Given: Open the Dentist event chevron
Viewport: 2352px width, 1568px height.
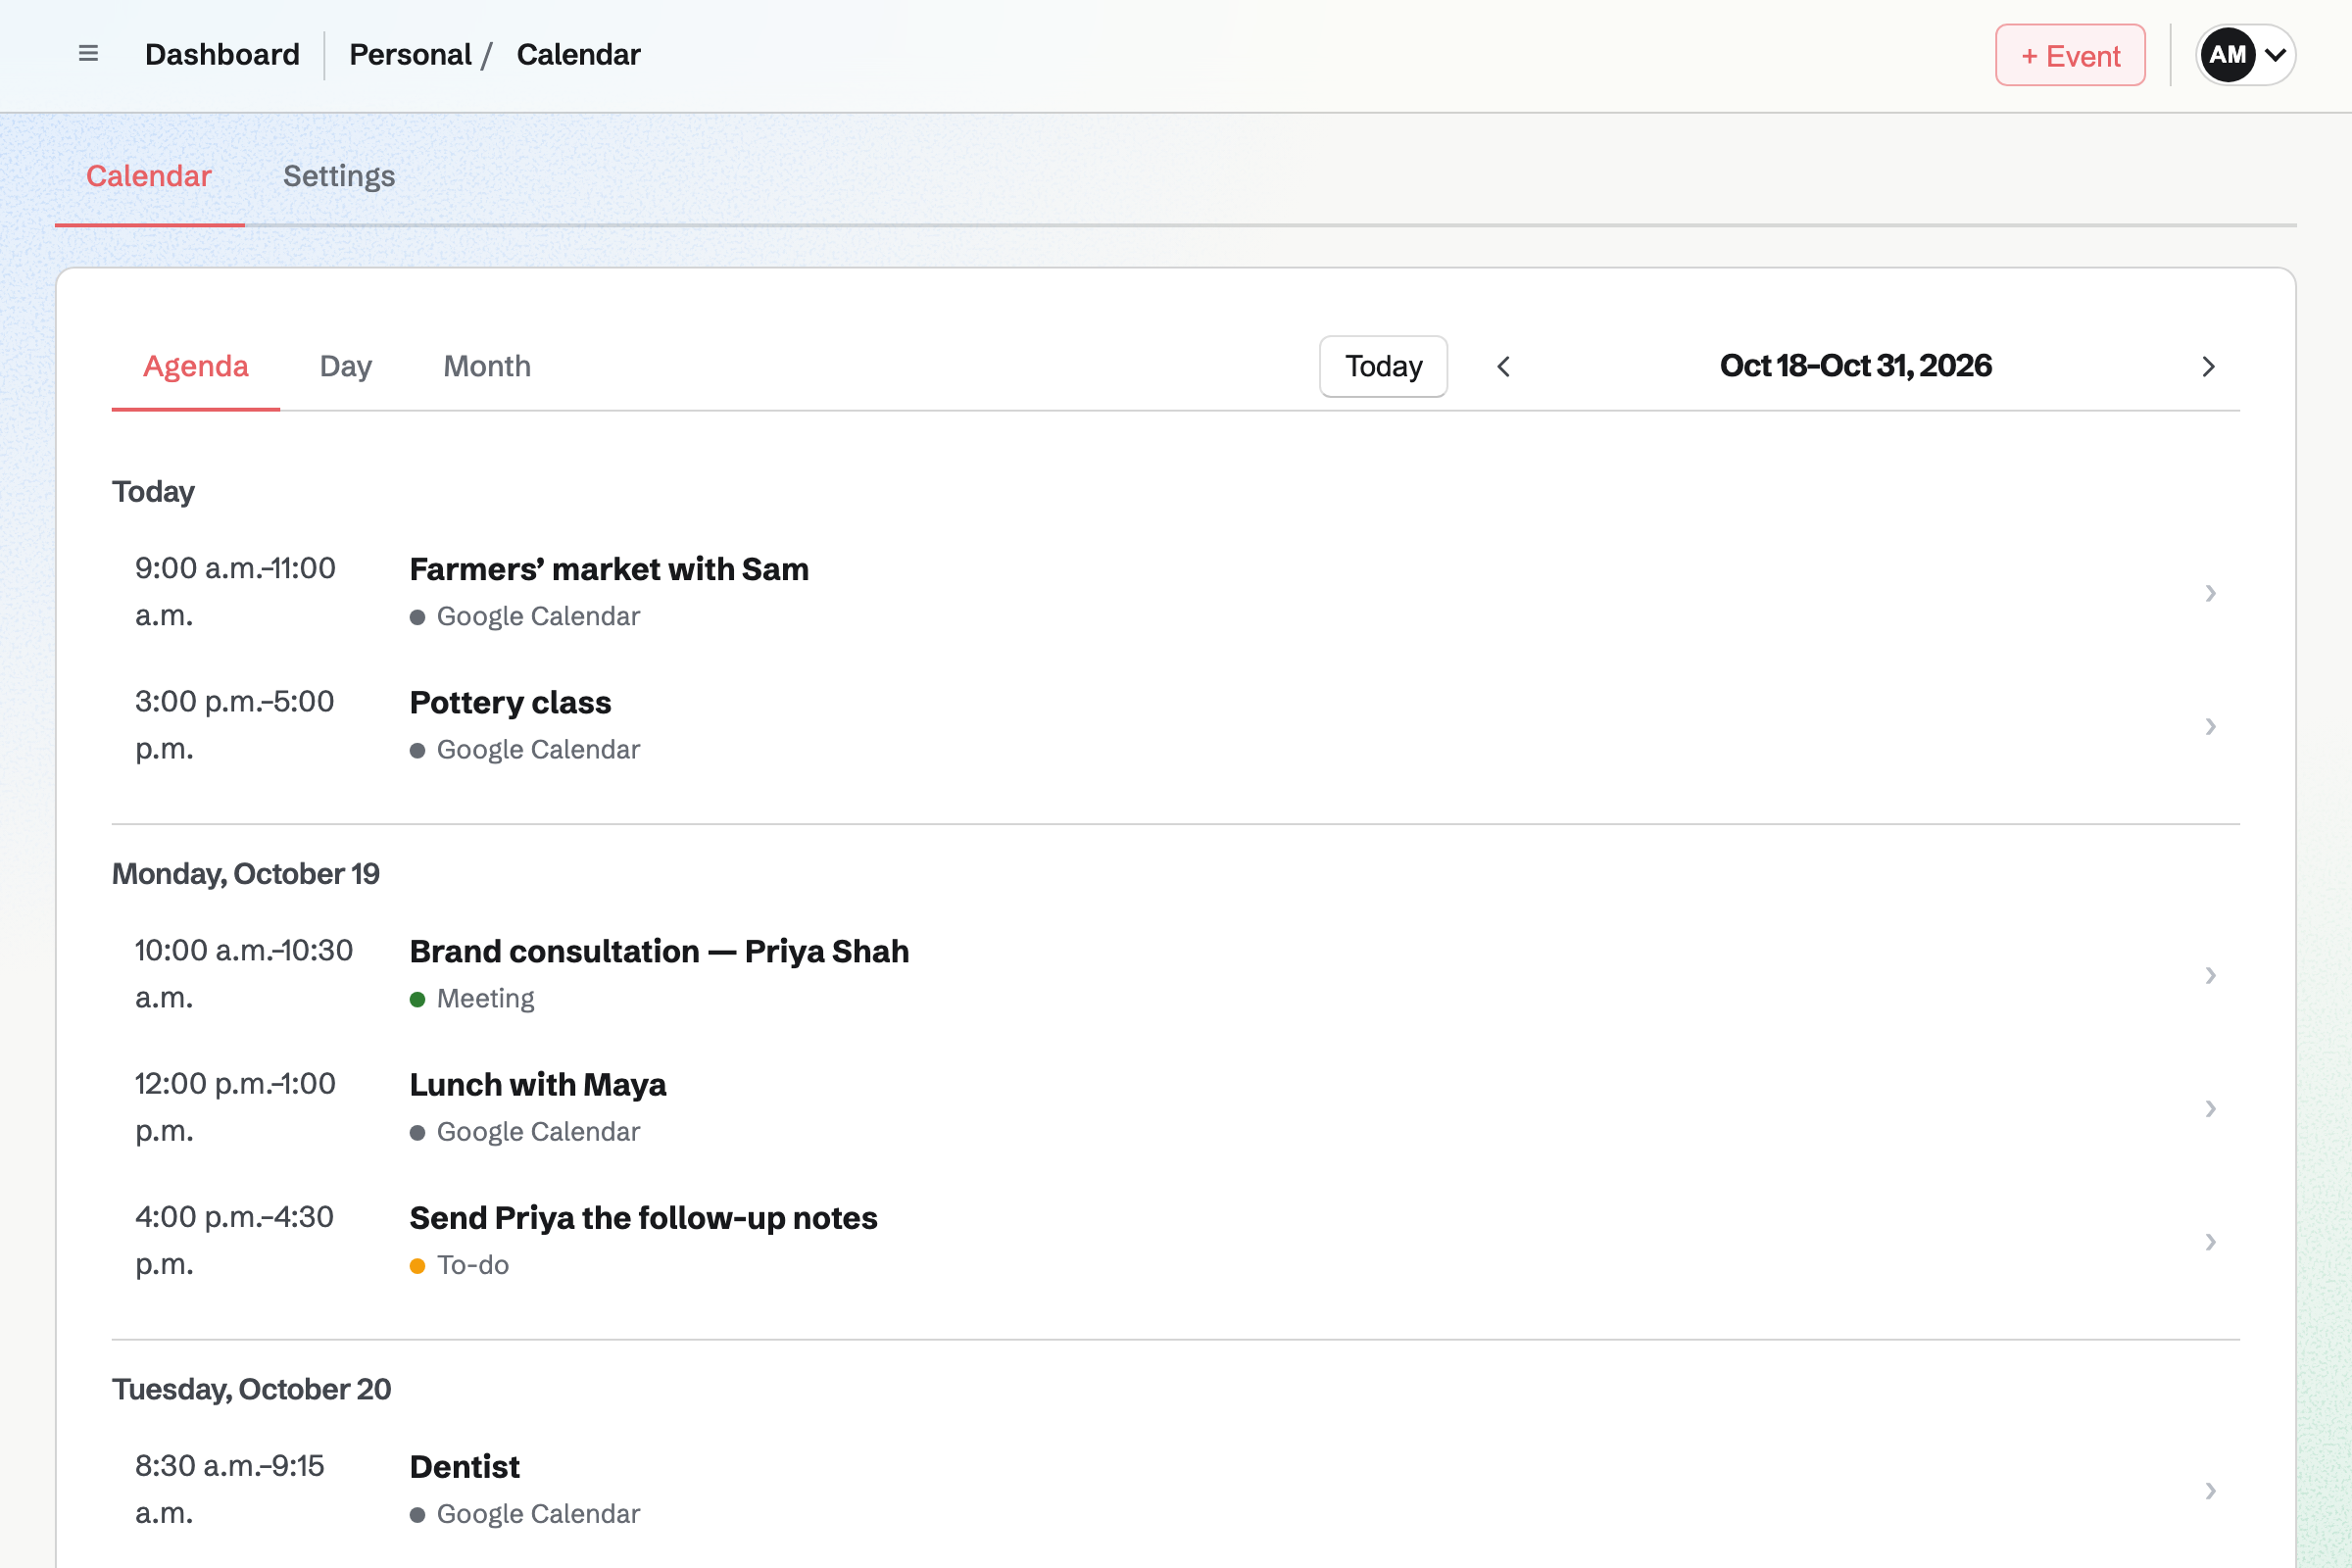Looking at the screenshot, I should pos(2211,1491).
